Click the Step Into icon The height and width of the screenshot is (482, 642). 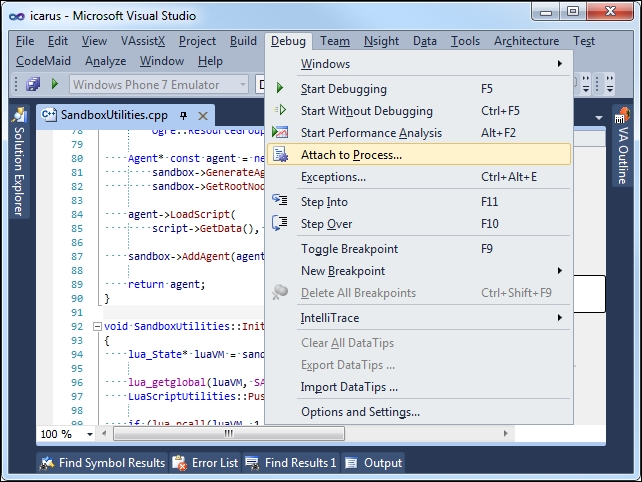click(280, 200)
